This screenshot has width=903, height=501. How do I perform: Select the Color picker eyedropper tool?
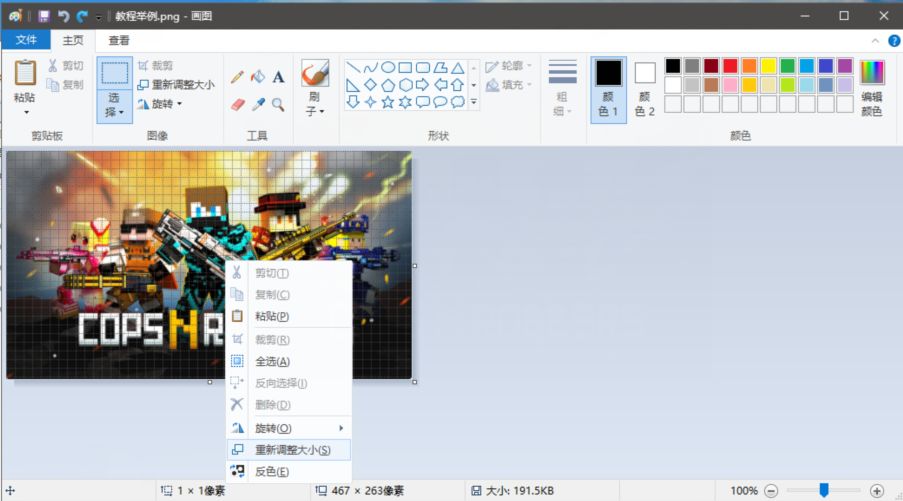tap(258, 104)
